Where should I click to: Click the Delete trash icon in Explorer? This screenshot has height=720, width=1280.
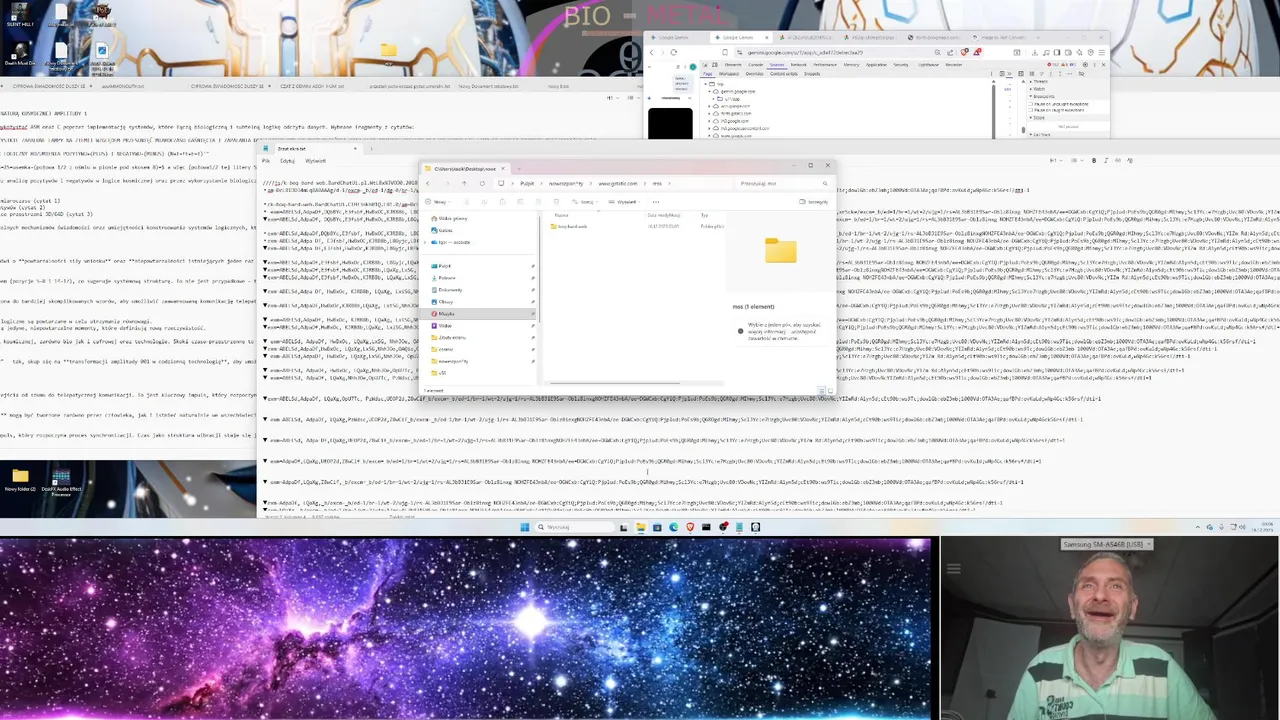556,202
